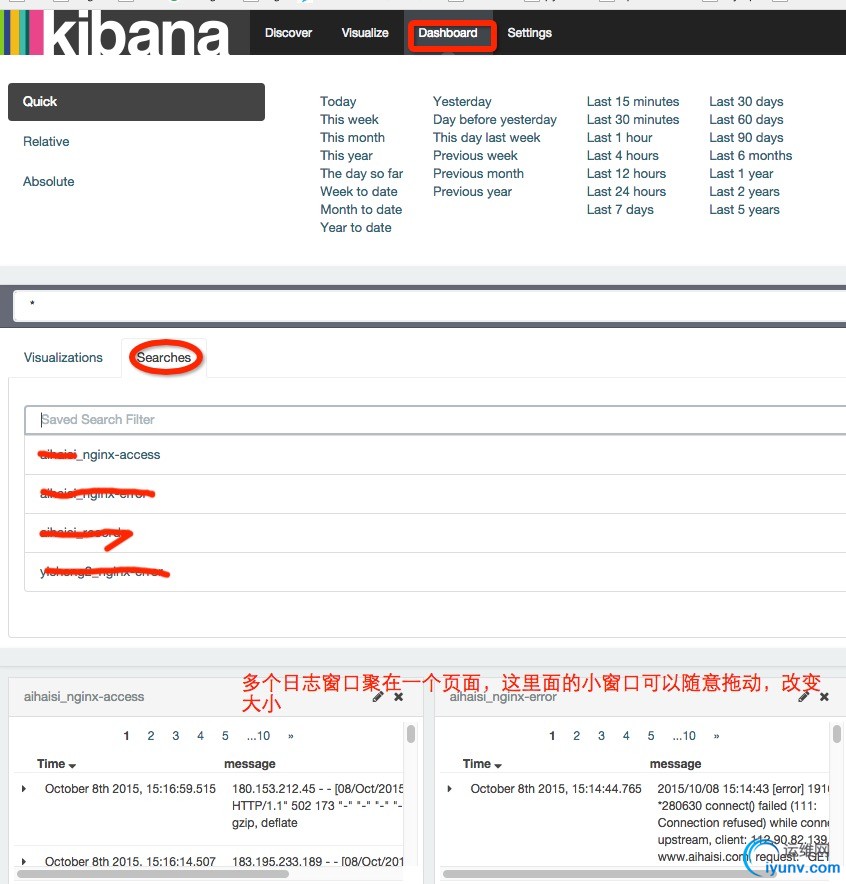Choose The day so far

tap(361, 174)
